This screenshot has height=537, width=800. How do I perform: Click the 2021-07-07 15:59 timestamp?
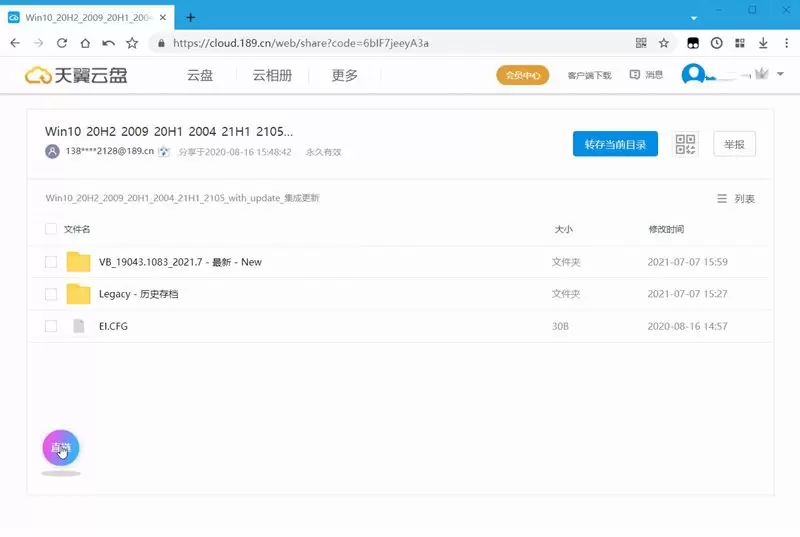(x=687, y=262)
